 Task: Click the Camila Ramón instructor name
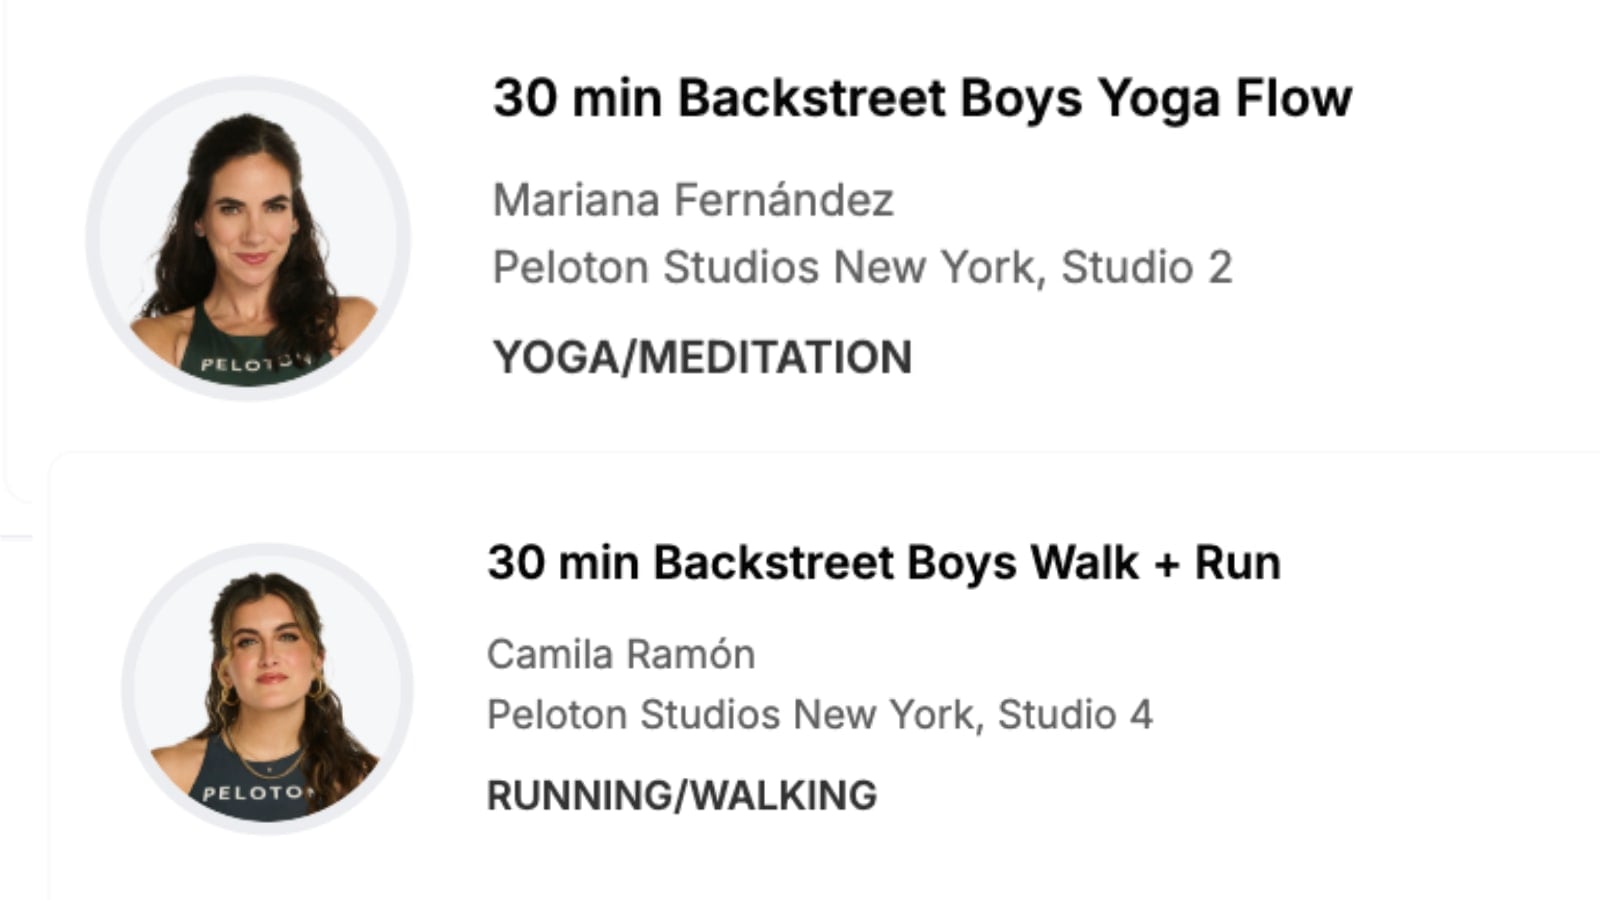[x=621, y=654]
